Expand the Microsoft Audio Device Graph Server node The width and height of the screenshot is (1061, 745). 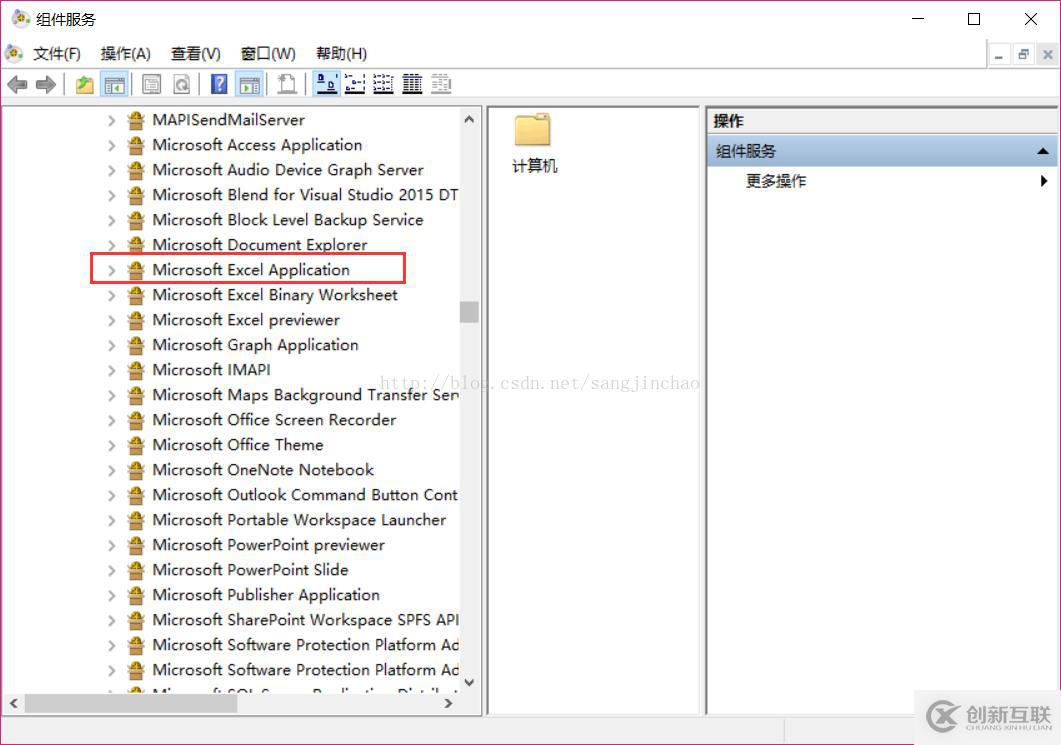pos(112,171)
